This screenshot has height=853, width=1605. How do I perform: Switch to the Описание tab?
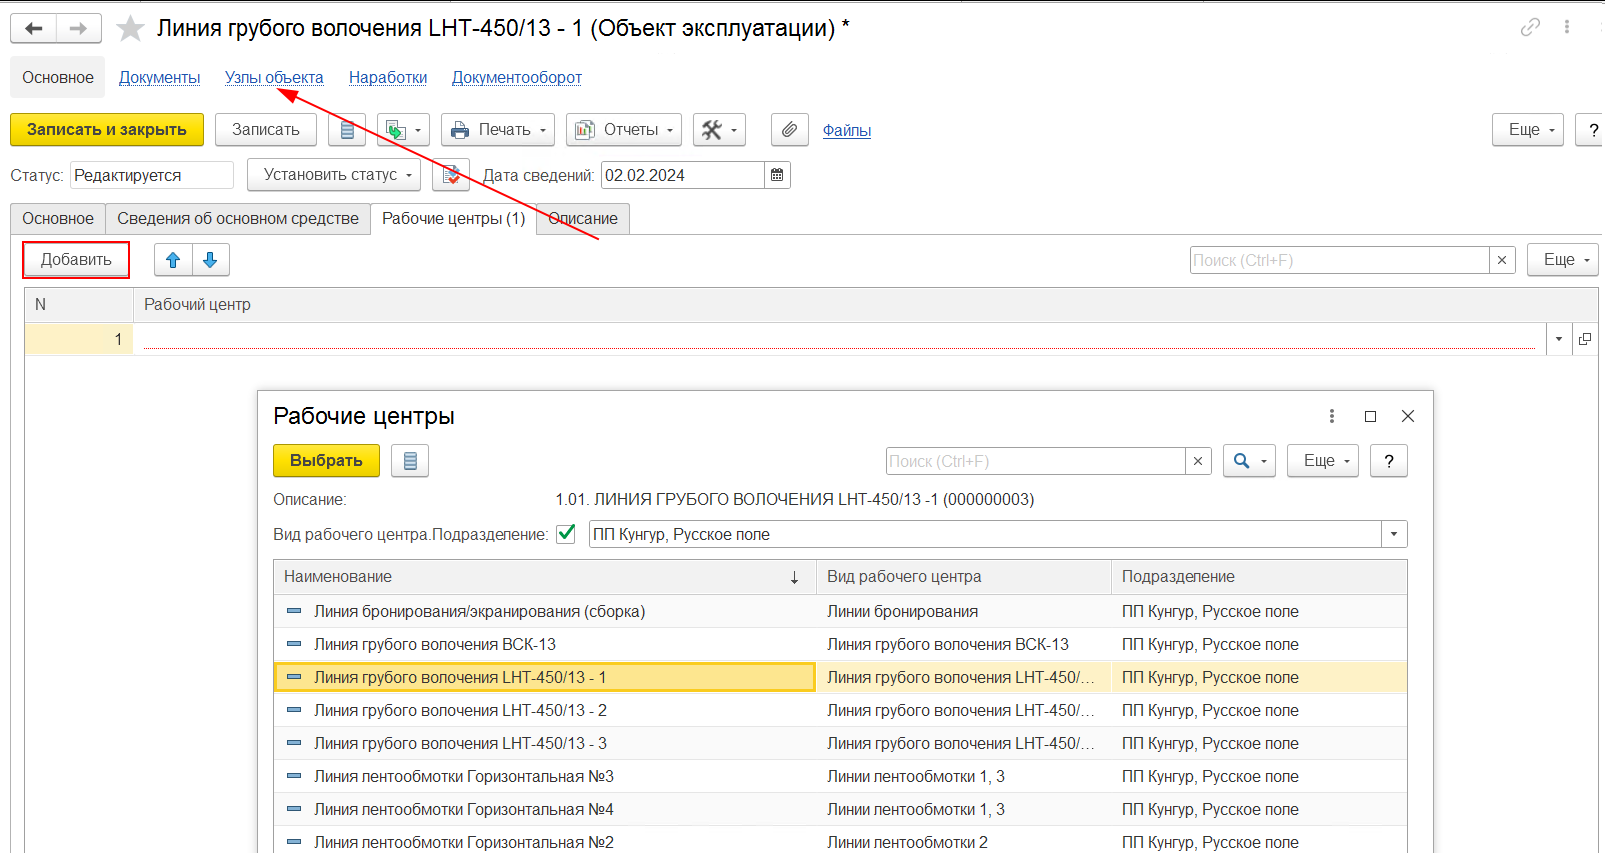(583, 219)
